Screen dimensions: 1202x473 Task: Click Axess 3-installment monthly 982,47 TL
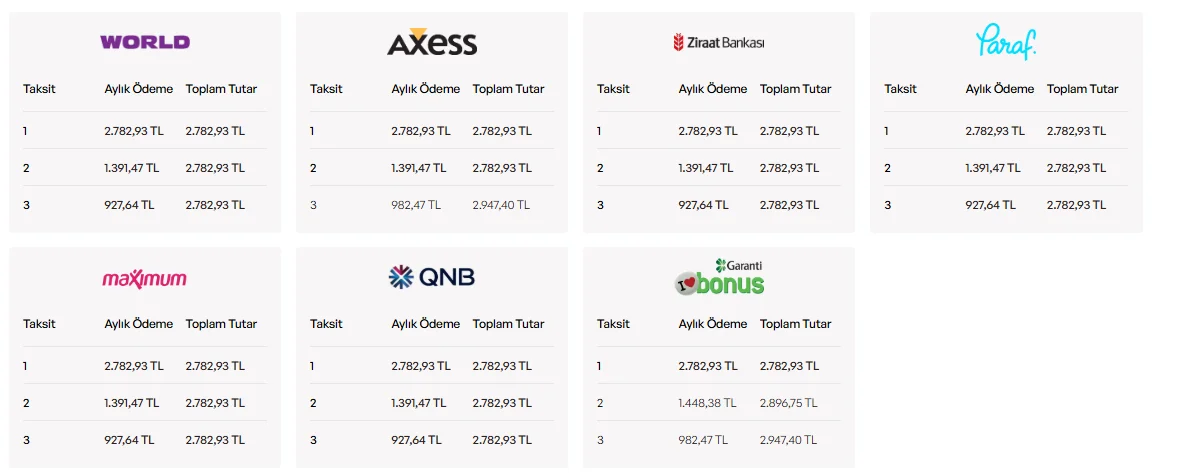[416, 205]
